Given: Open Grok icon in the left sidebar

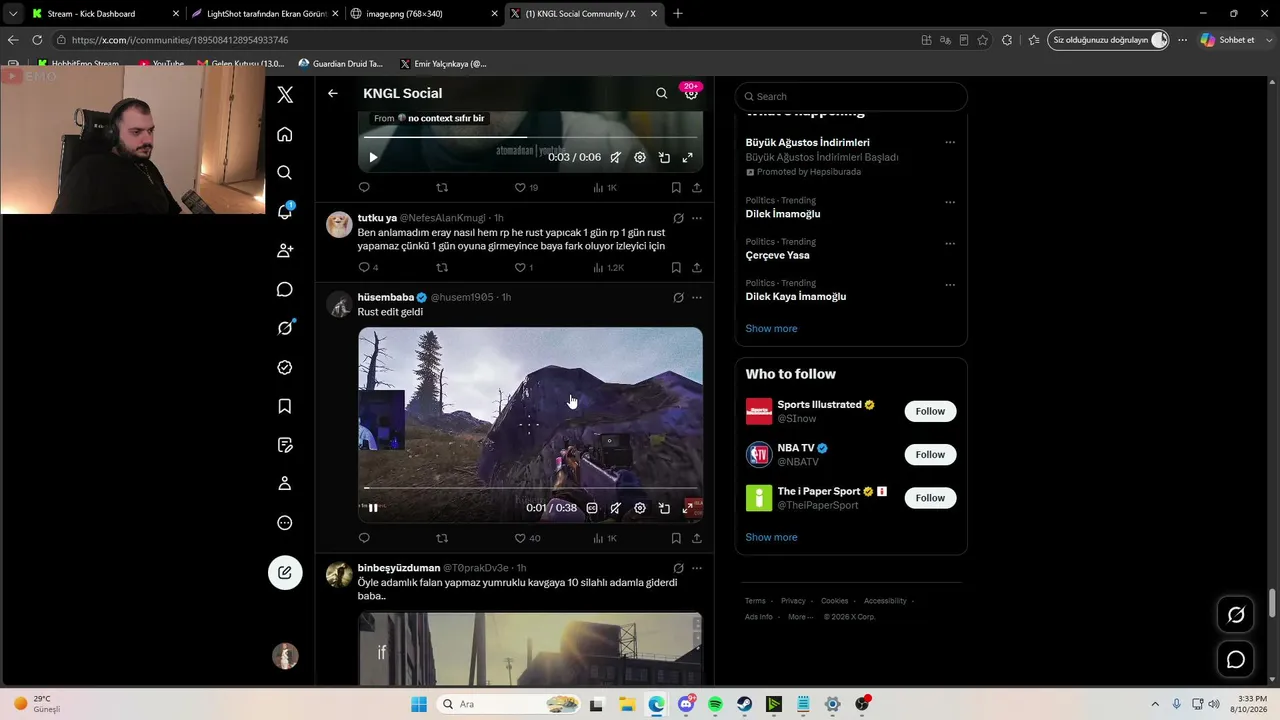Looking at the screenshot, I should click(285, 328).
